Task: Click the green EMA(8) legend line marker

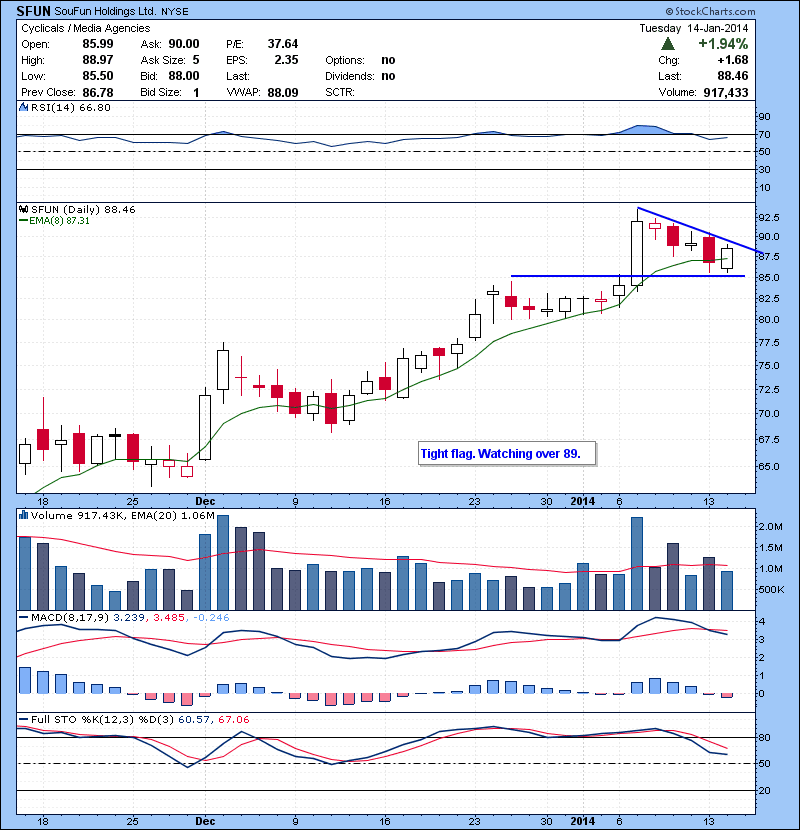Action: click(x=23, y=221)
